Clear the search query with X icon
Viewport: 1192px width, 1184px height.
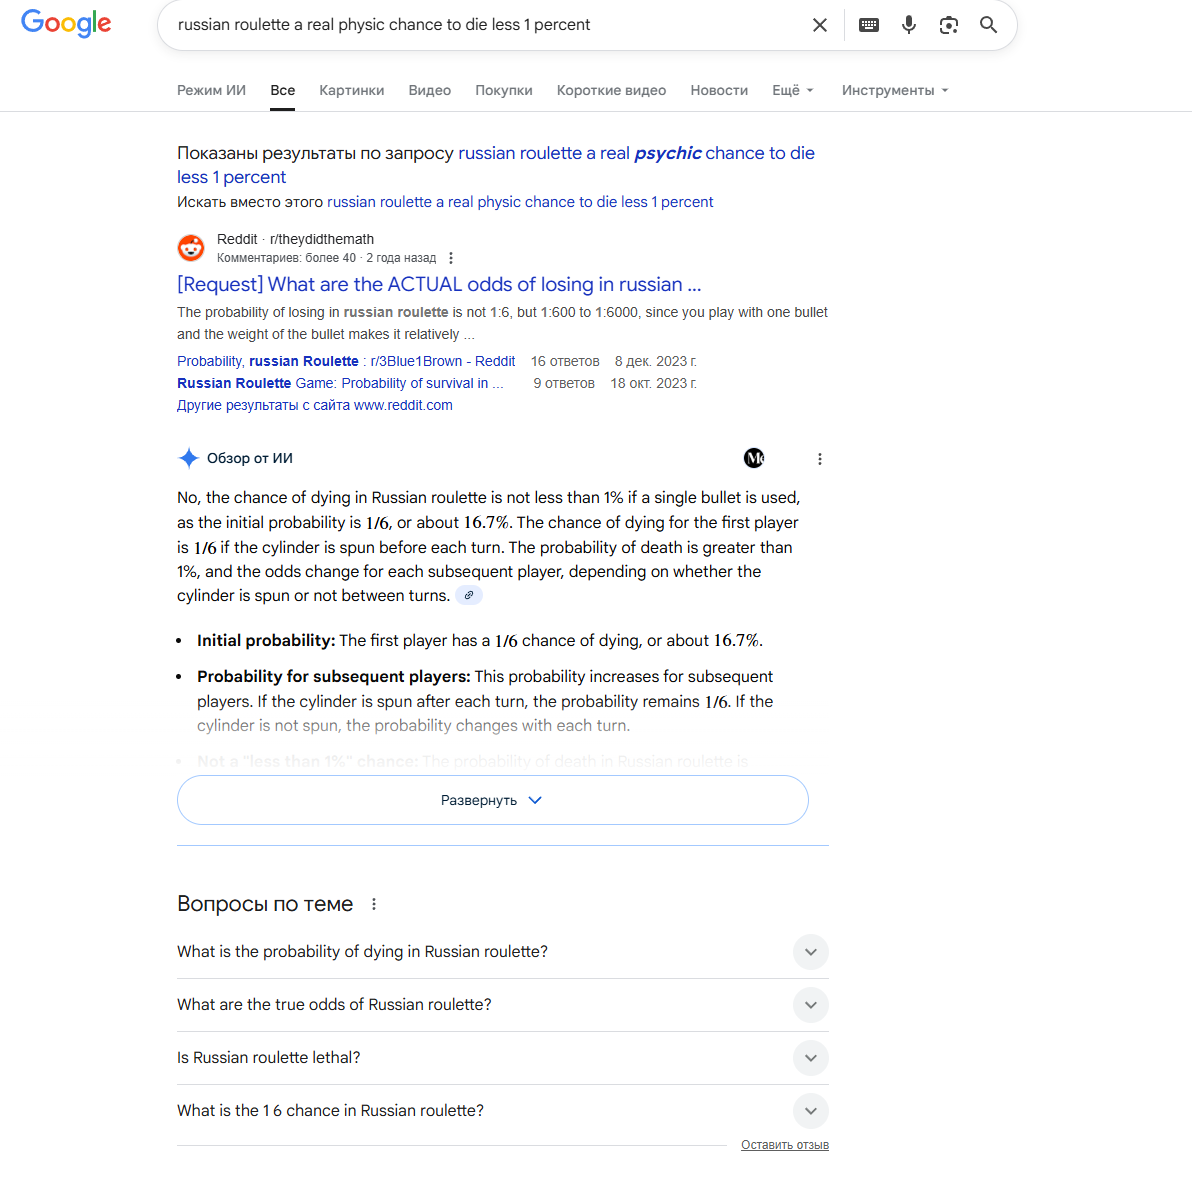(x=820, y=25)
